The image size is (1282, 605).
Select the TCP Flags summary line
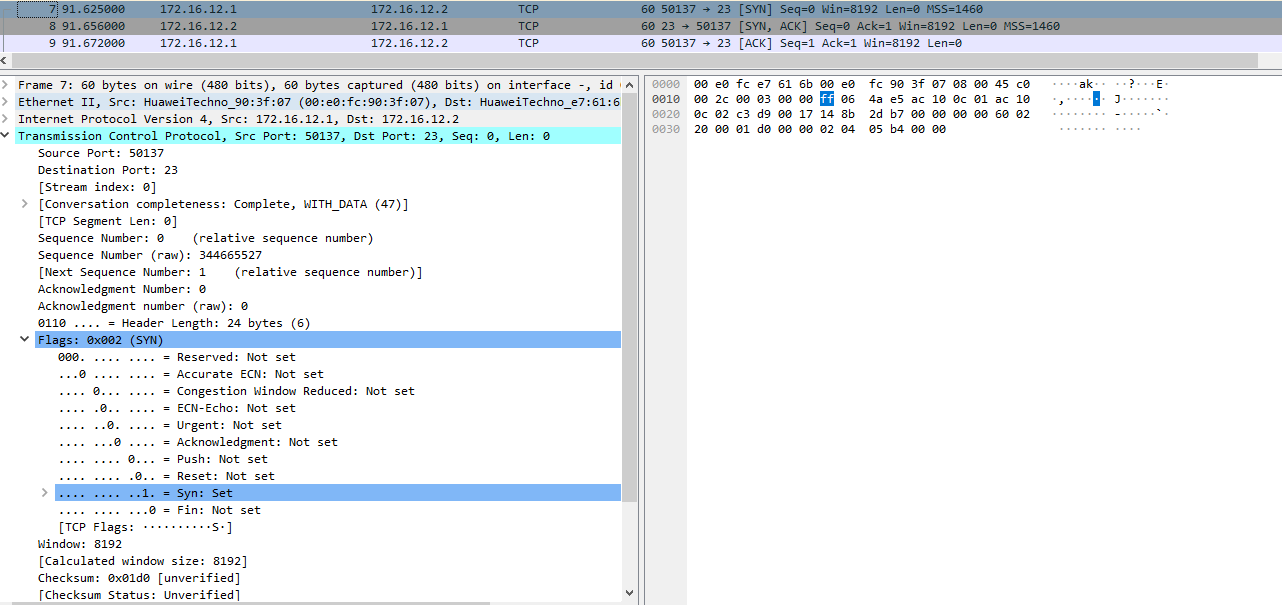click(145, 527)
